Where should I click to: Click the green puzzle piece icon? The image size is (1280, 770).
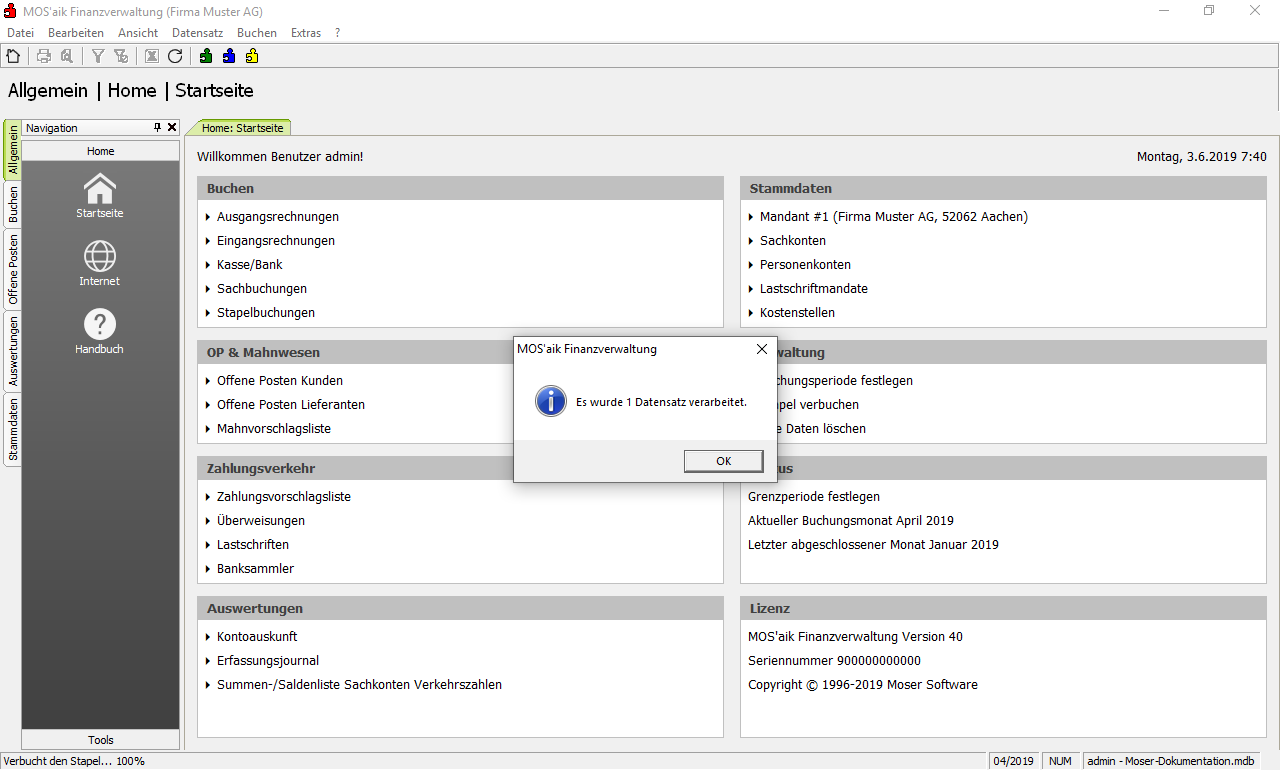206,56
